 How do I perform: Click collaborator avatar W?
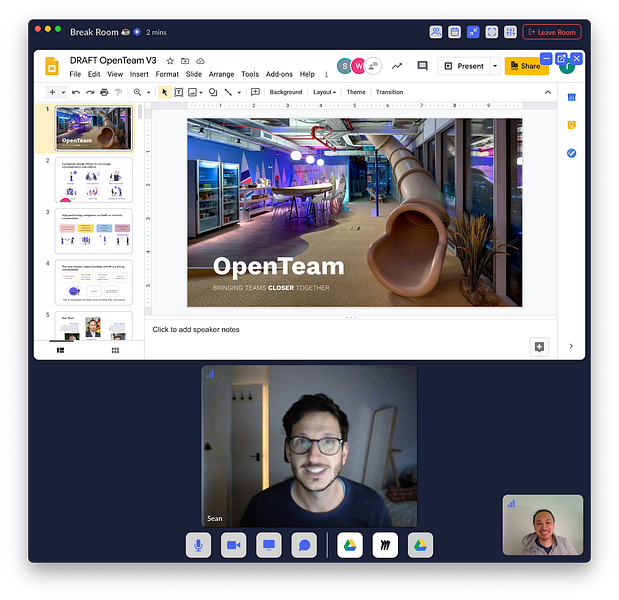358,66
